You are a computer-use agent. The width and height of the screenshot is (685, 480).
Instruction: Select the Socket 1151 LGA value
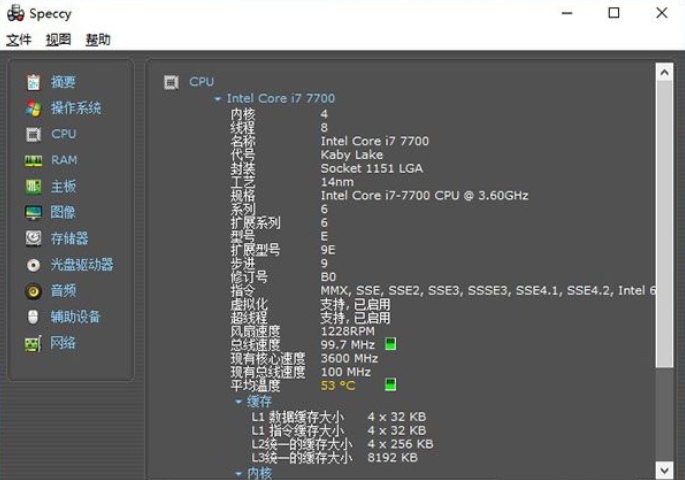tap(372, 169)
